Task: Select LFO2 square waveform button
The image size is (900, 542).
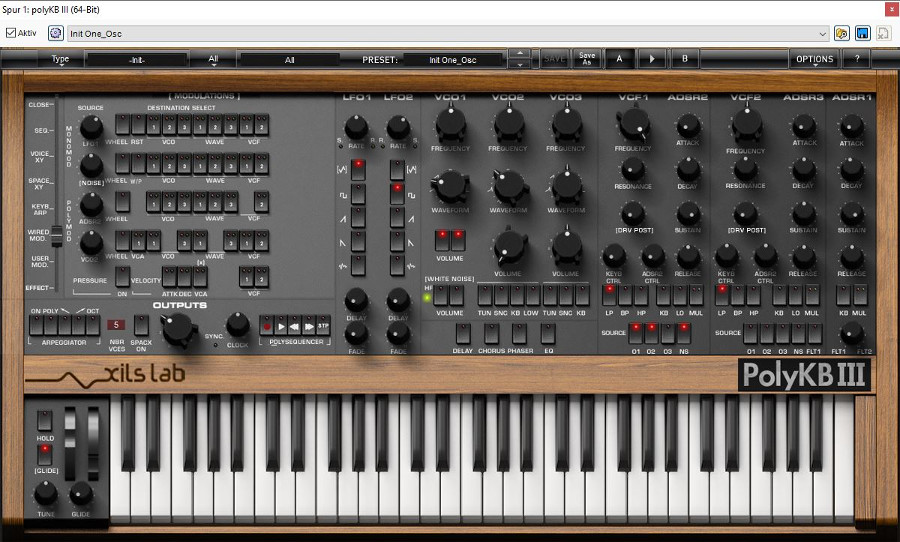Action: [397, 194]
